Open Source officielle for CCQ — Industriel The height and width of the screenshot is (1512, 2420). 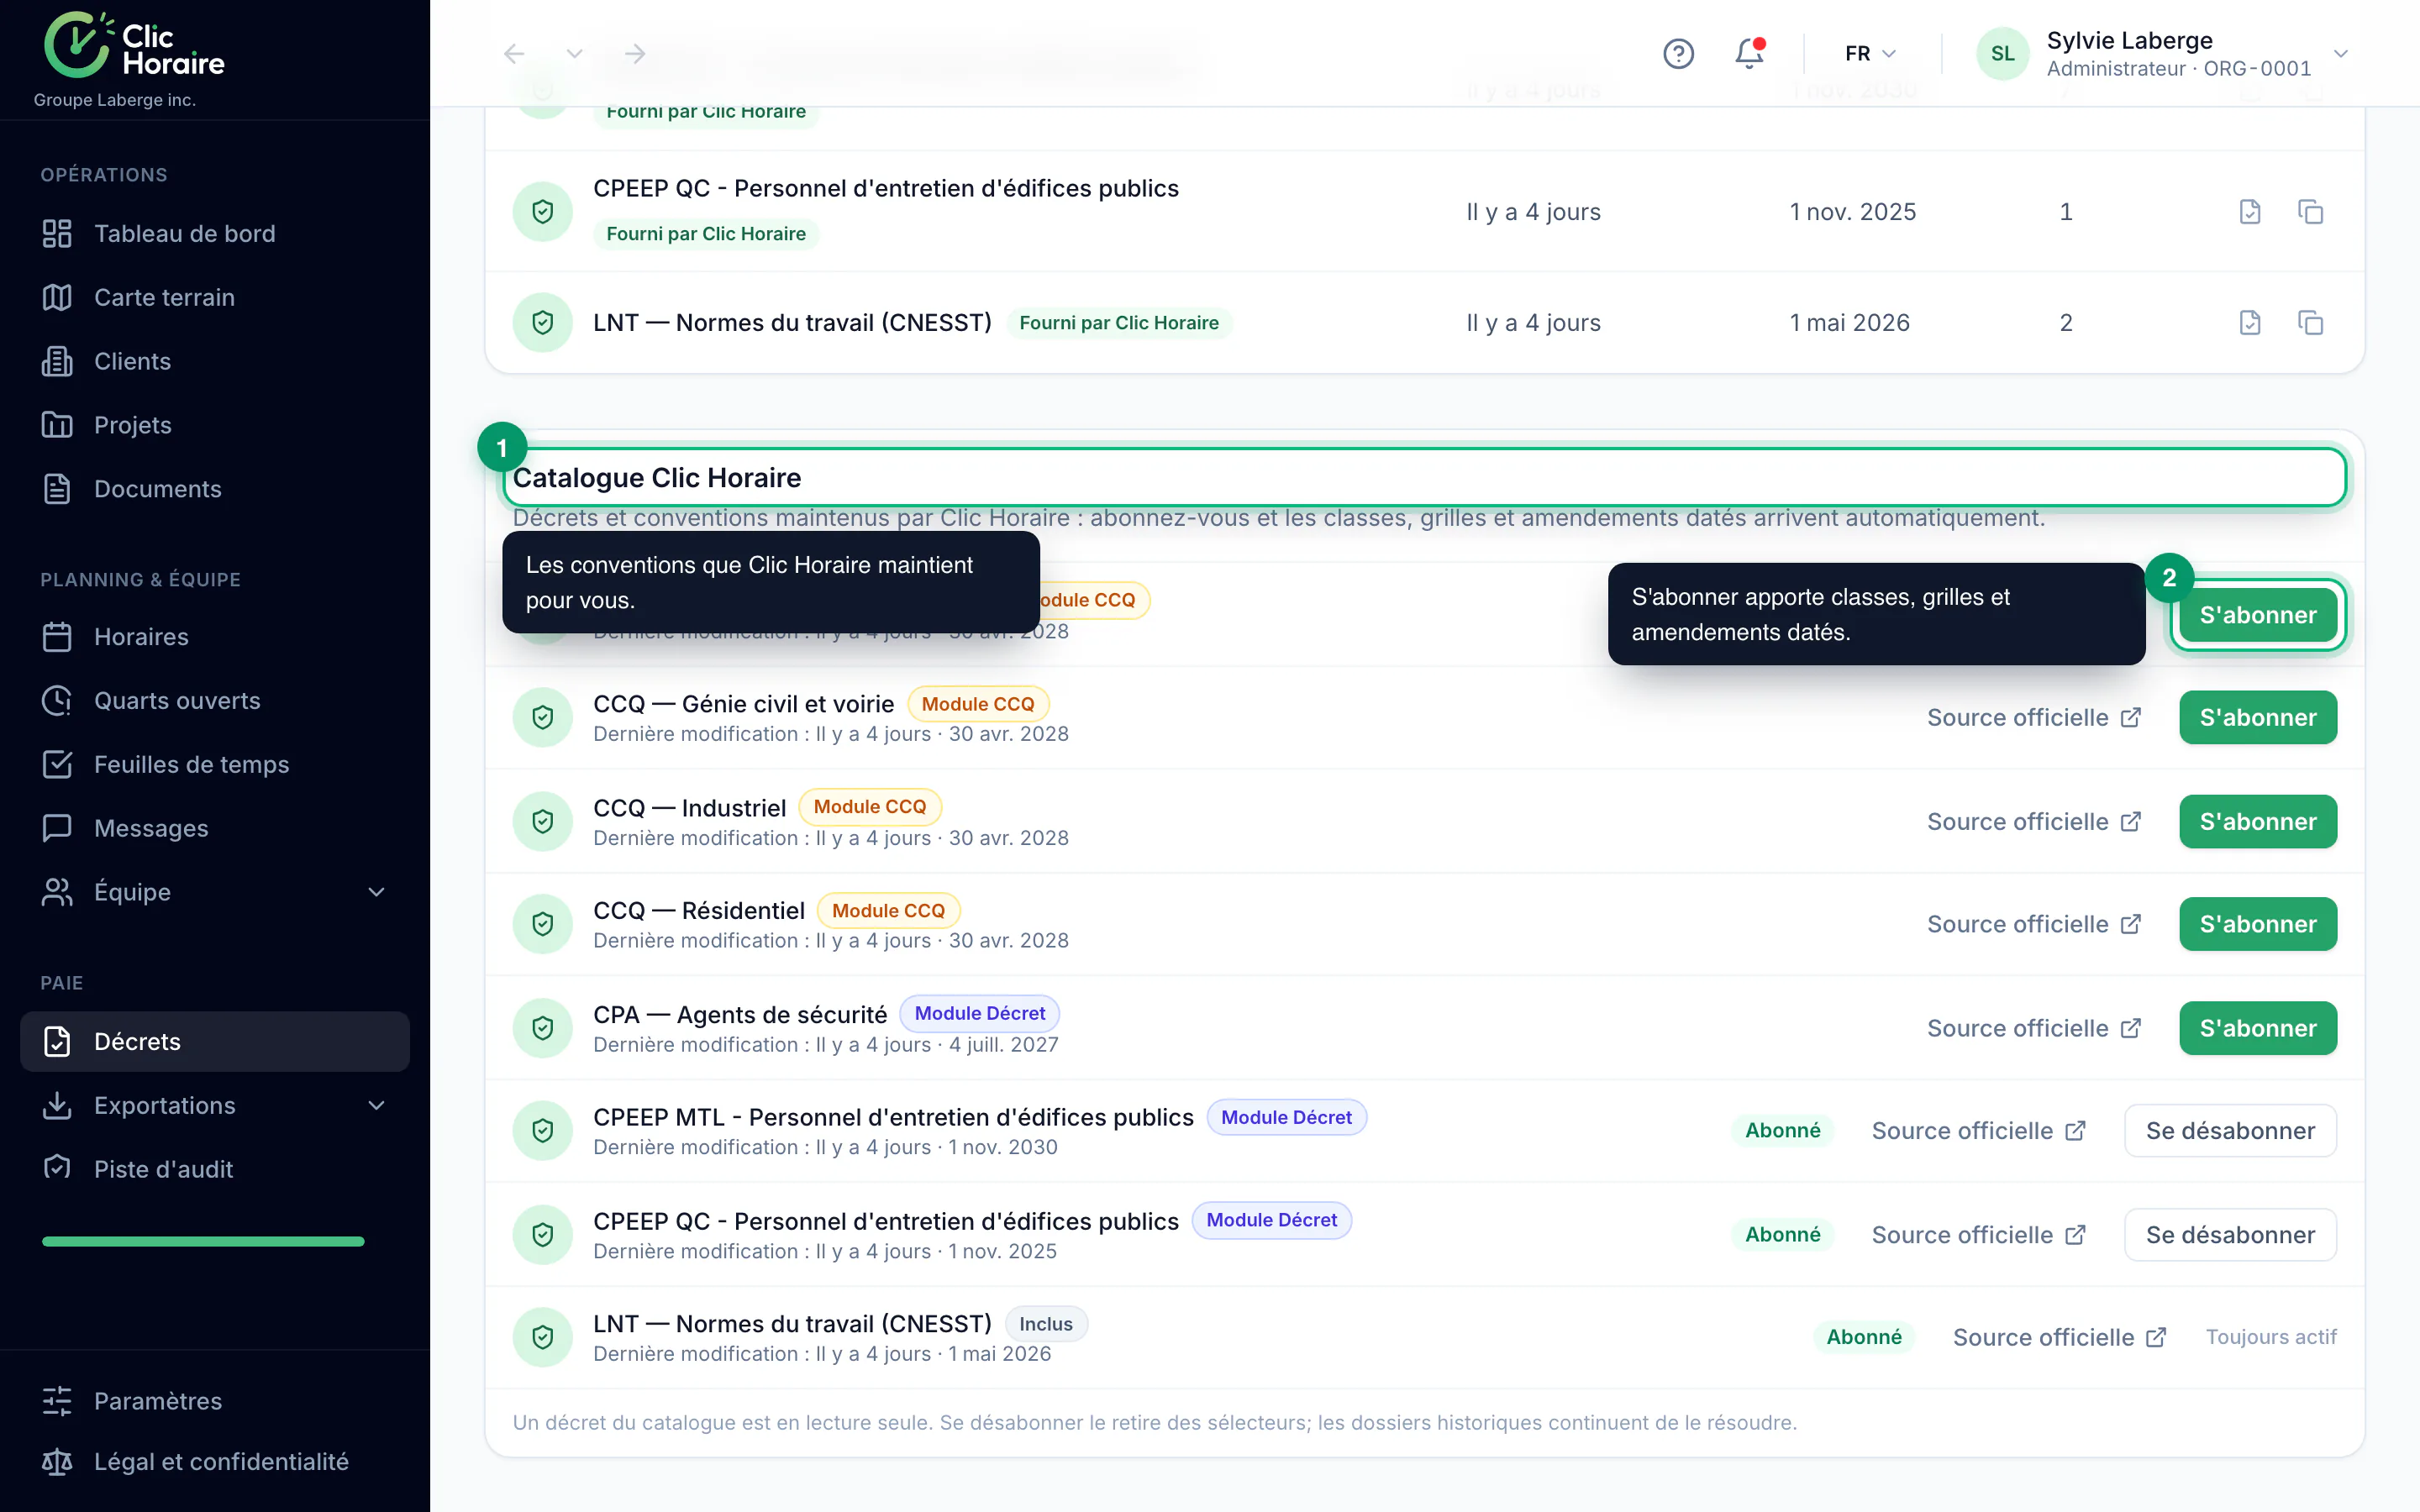[2034, 822]
